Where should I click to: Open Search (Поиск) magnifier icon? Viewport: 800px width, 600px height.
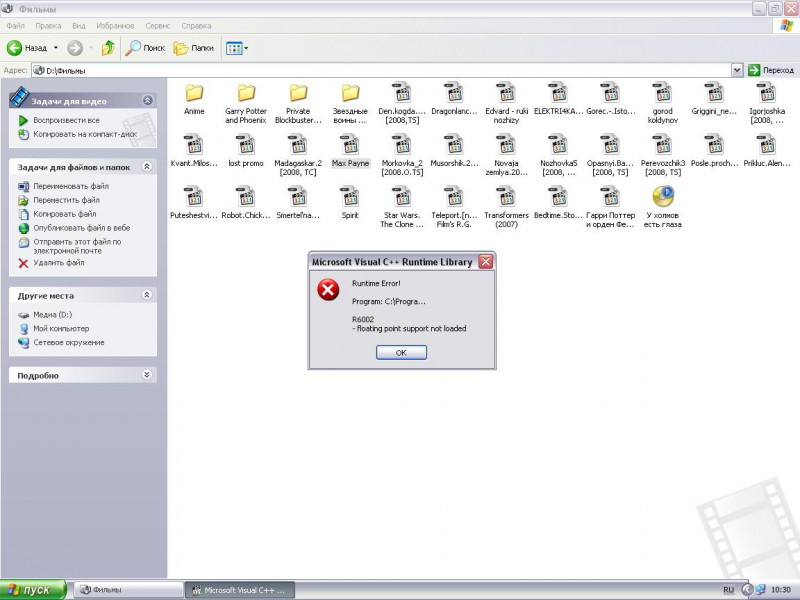tap(133, 48)
